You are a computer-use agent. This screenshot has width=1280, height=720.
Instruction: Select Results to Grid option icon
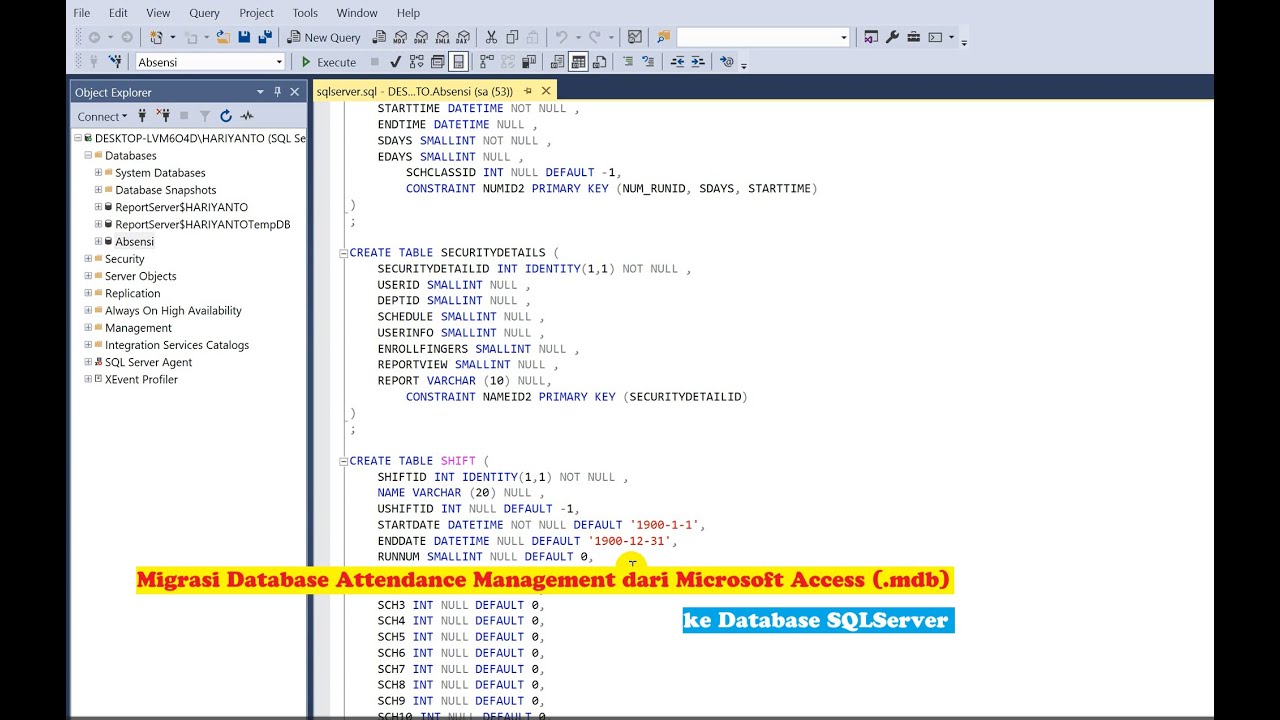click(578, 62)
